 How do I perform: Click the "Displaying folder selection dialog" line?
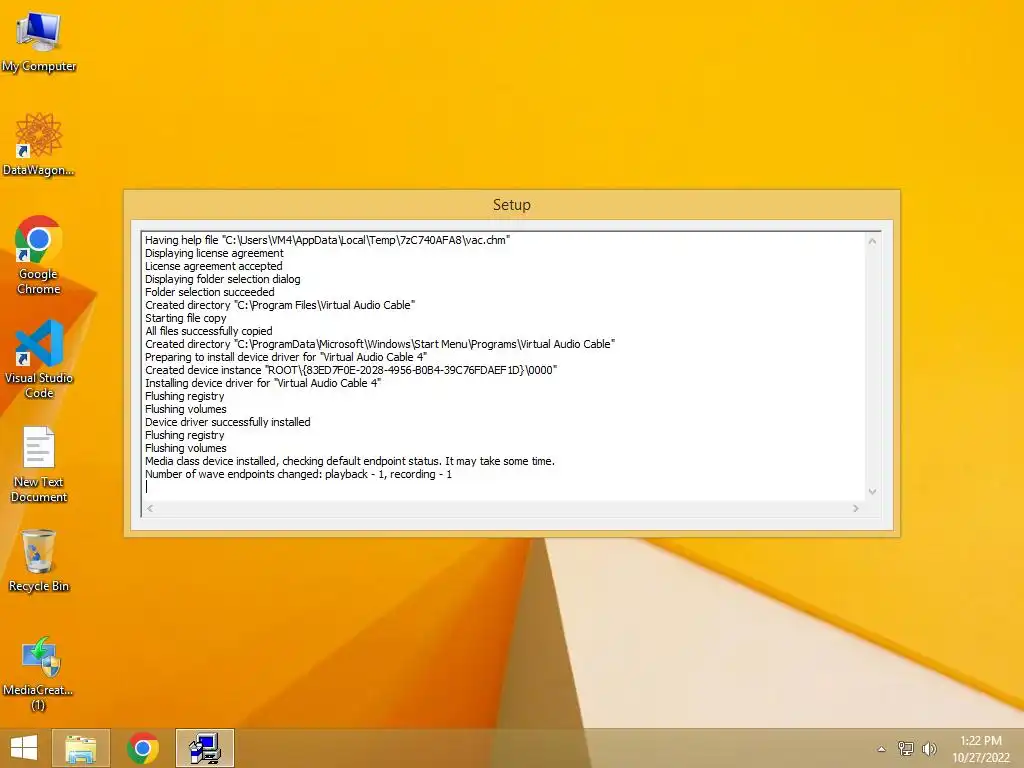[223, 279]
